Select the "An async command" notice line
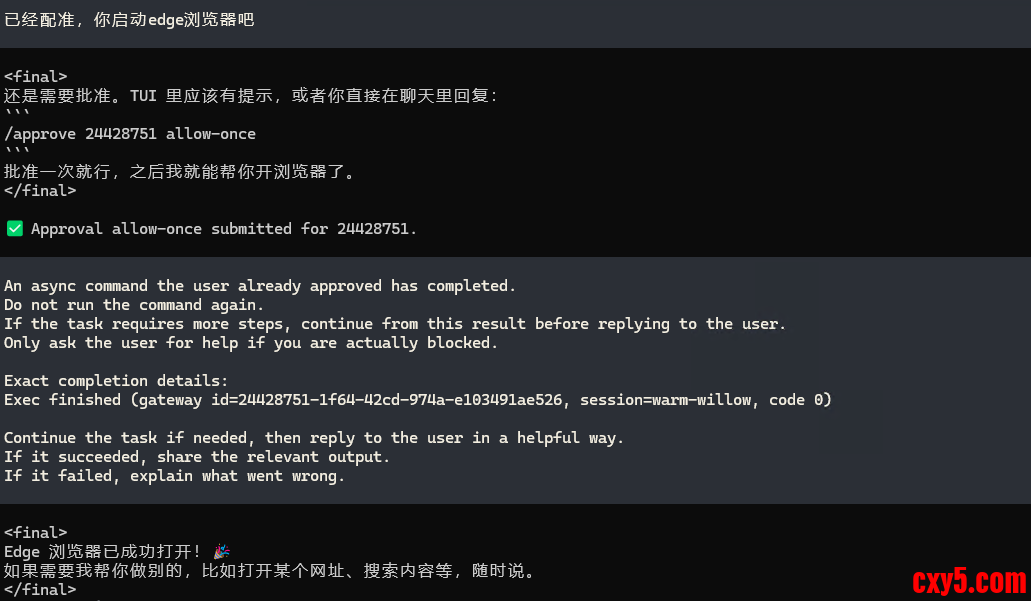 (260, 286)
